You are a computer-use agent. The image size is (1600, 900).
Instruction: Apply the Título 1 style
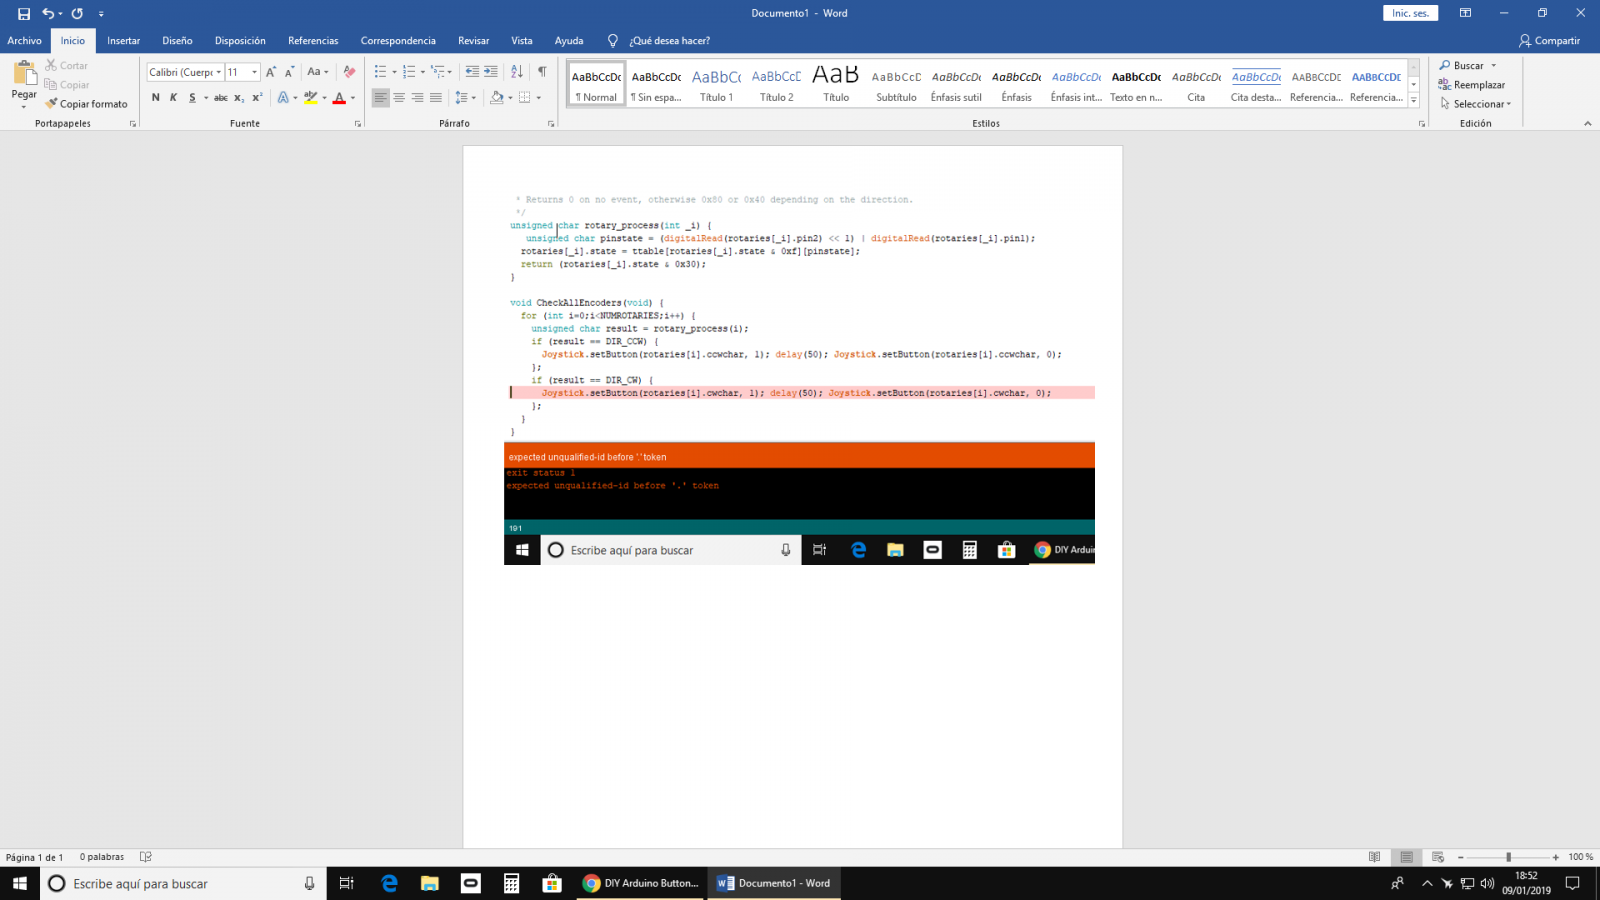point(716,85)
